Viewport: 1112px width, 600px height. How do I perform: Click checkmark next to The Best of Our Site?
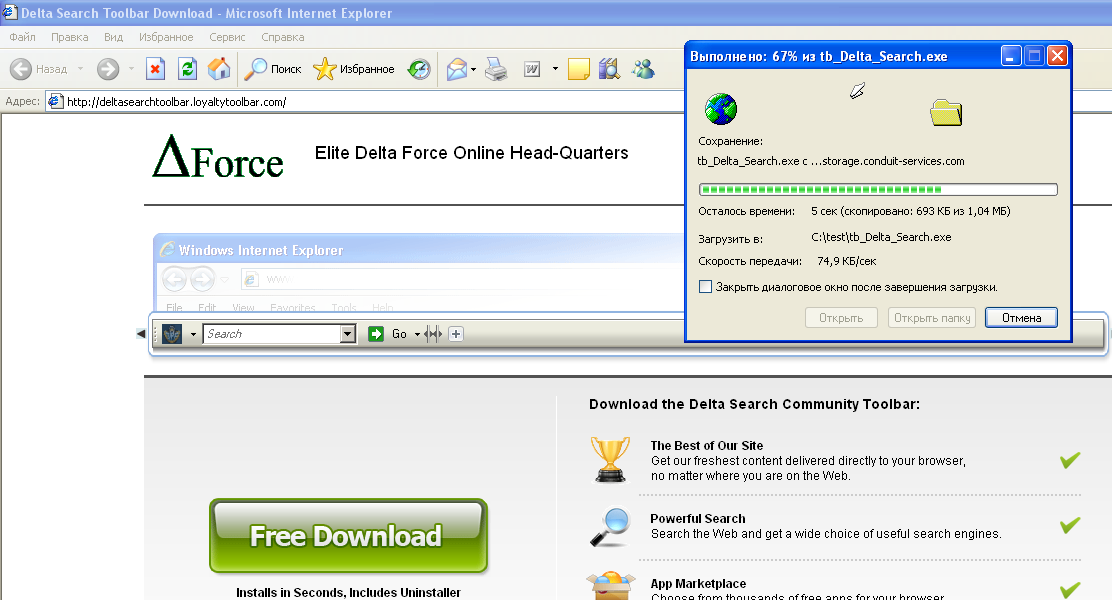click(x=1070, y=460)
